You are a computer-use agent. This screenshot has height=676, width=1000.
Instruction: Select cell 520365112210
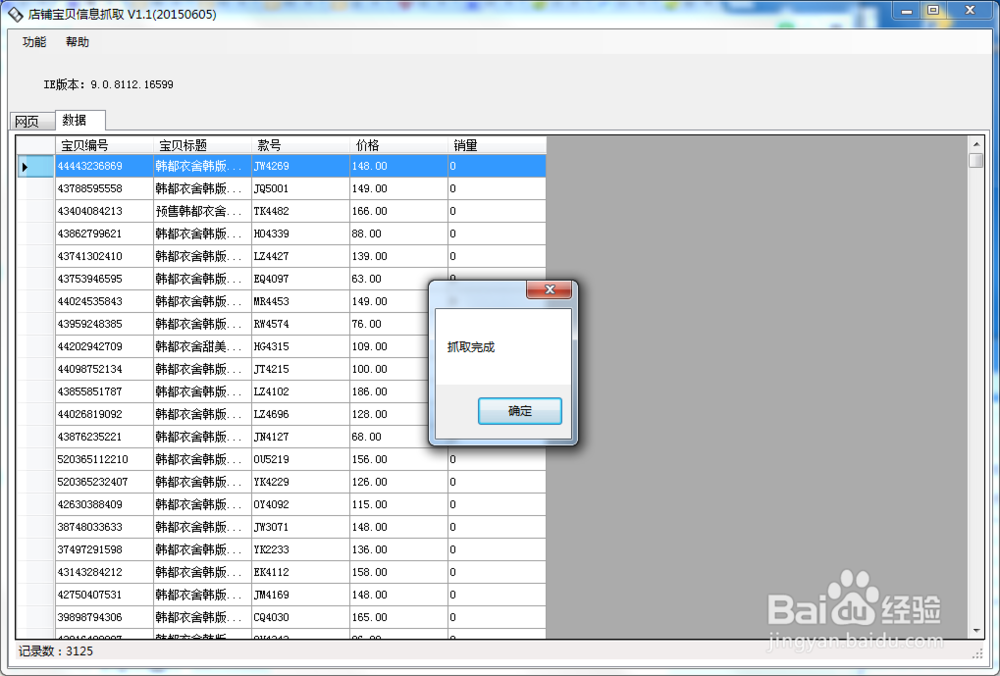pyautogui.click(x=104, y=459)
